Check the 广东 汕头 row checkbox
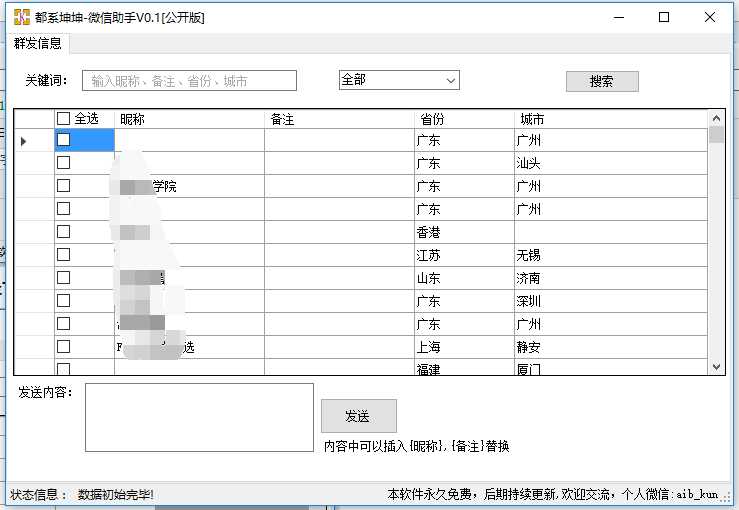Viewport: 739px width, 510px height. 64,163
